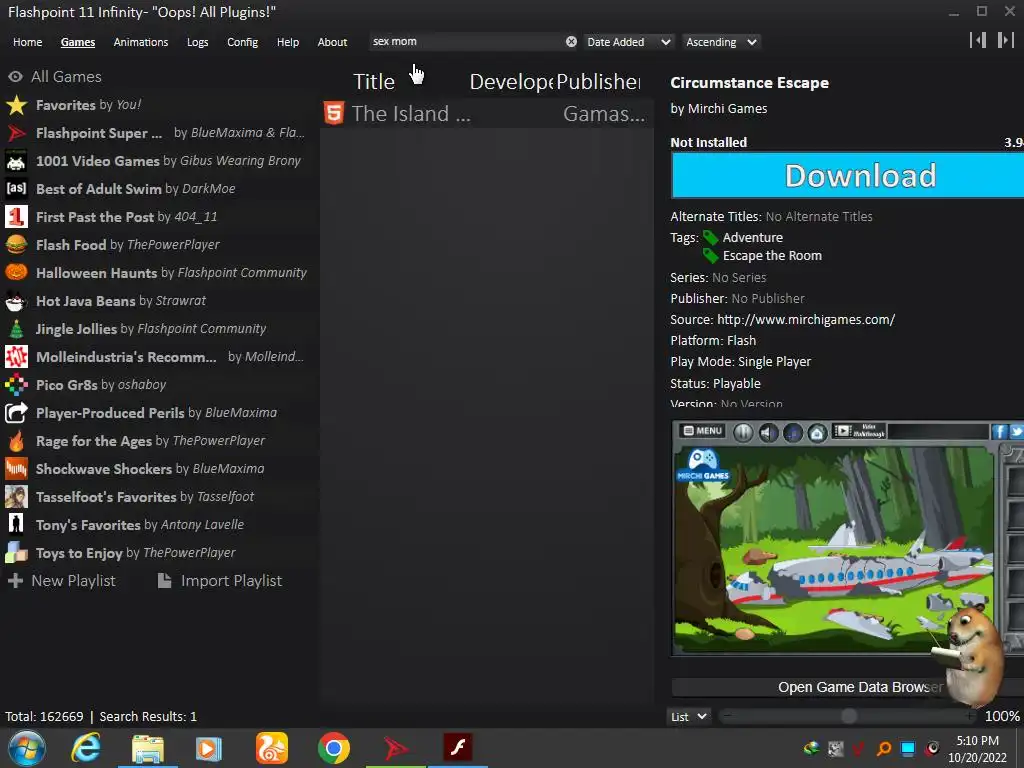Image resolution: width=1024 pixels, height=768 pixels.
Task: Sort by the Developer column header
Action: click(511, 82)
